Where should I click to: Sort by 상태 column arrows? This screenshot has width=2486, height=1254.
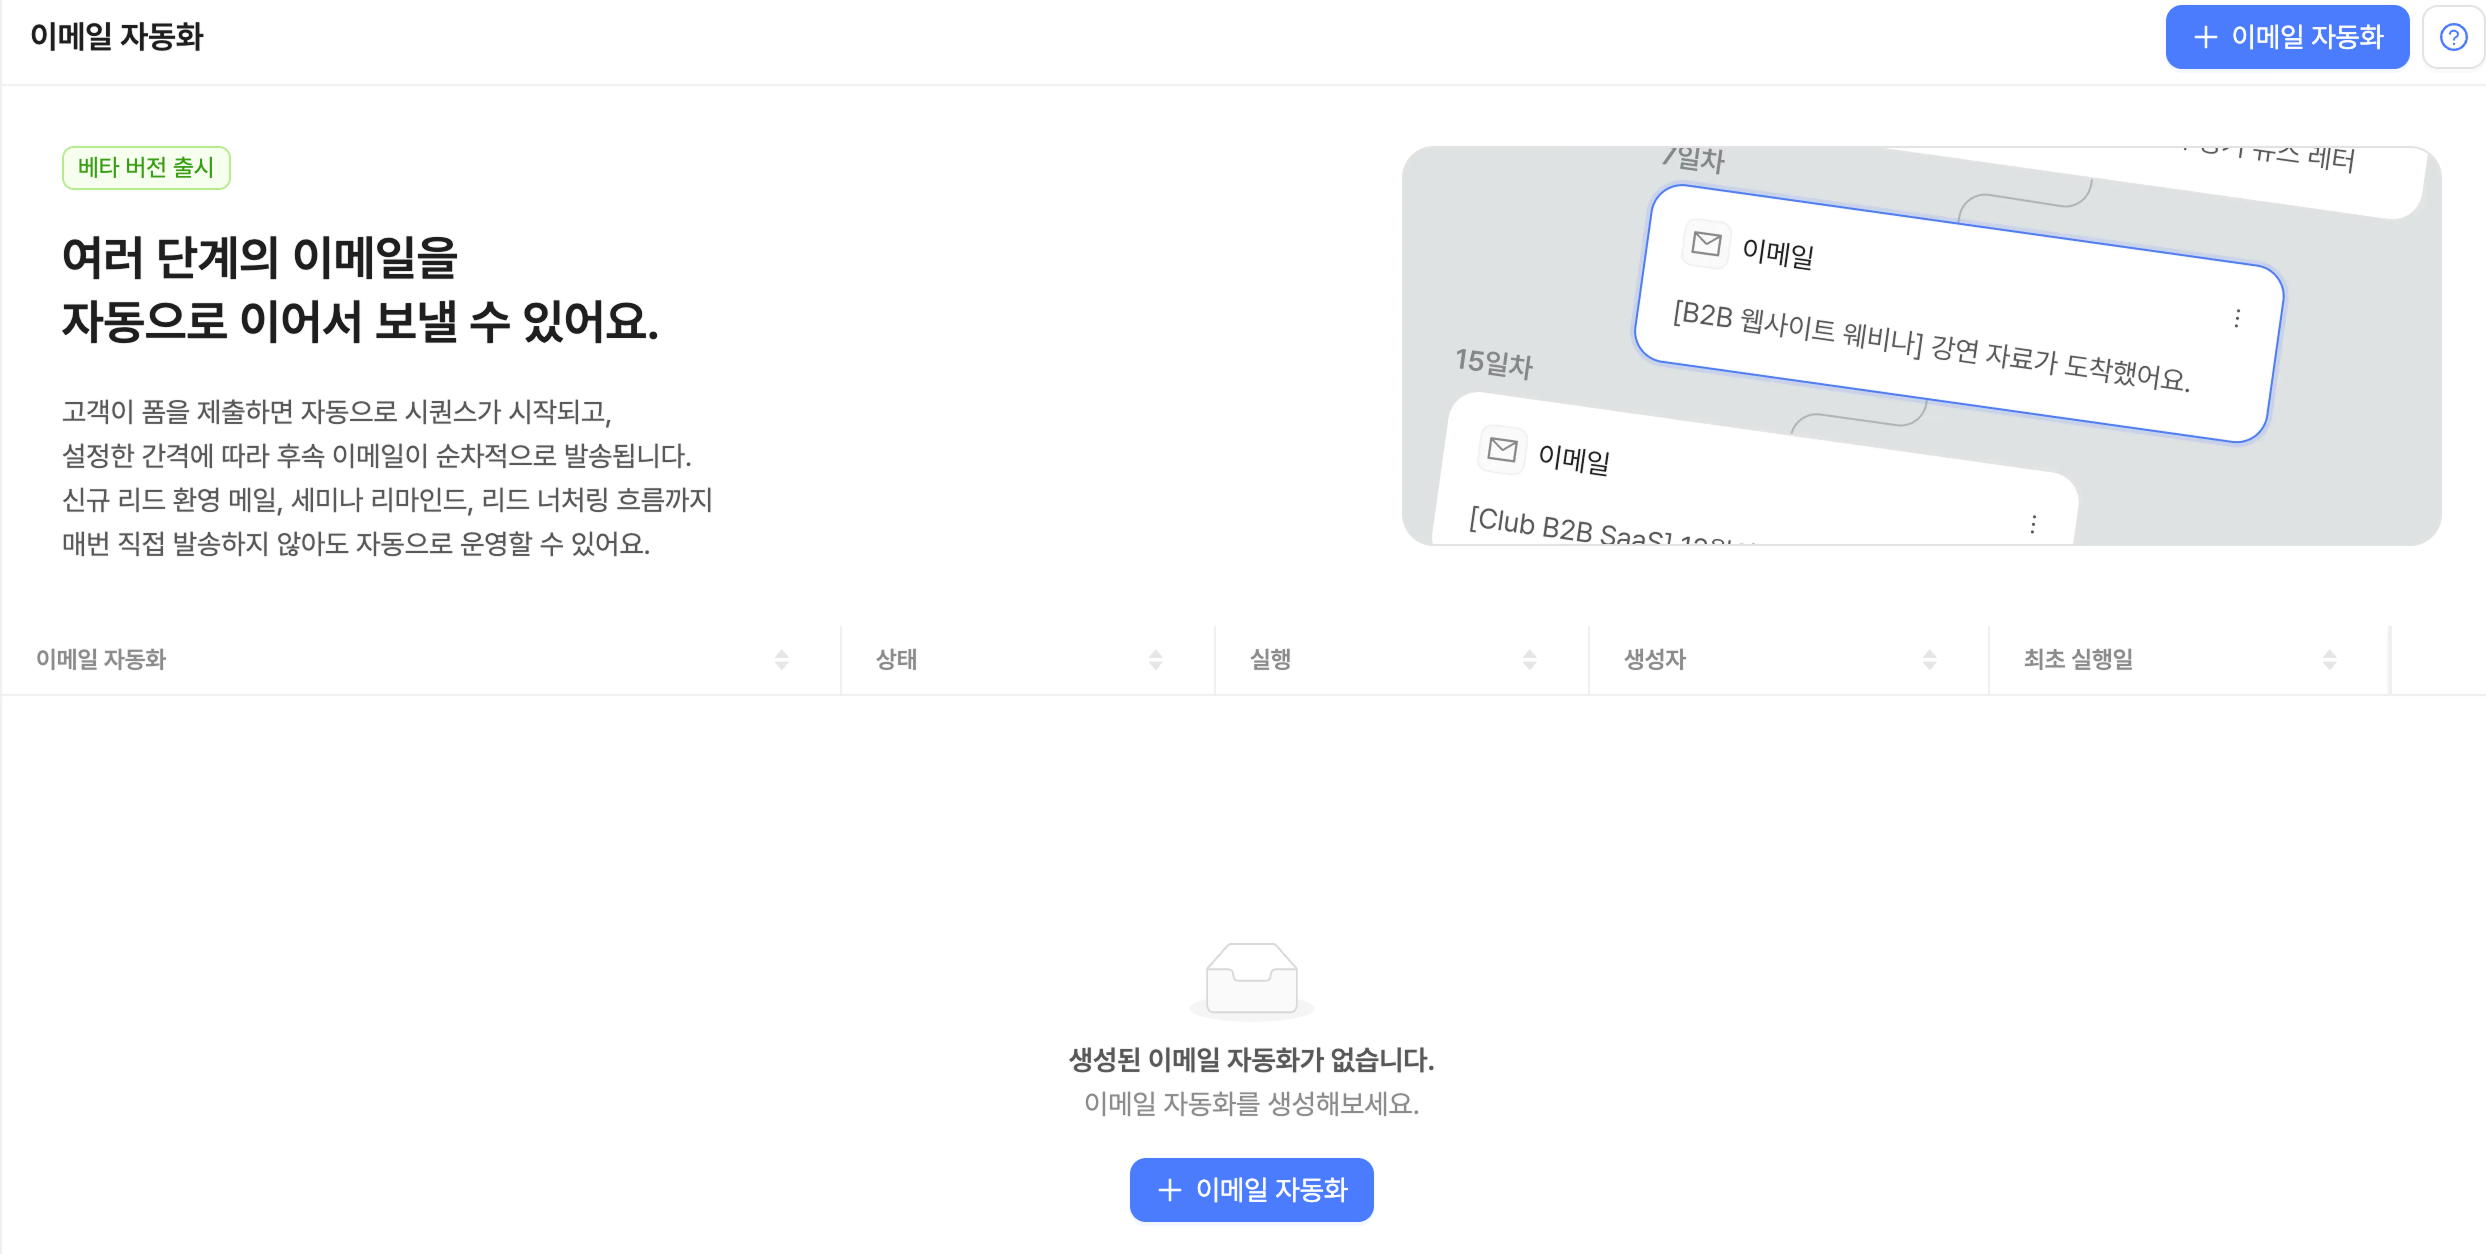pyautogui.click(x=1155, y=659)
